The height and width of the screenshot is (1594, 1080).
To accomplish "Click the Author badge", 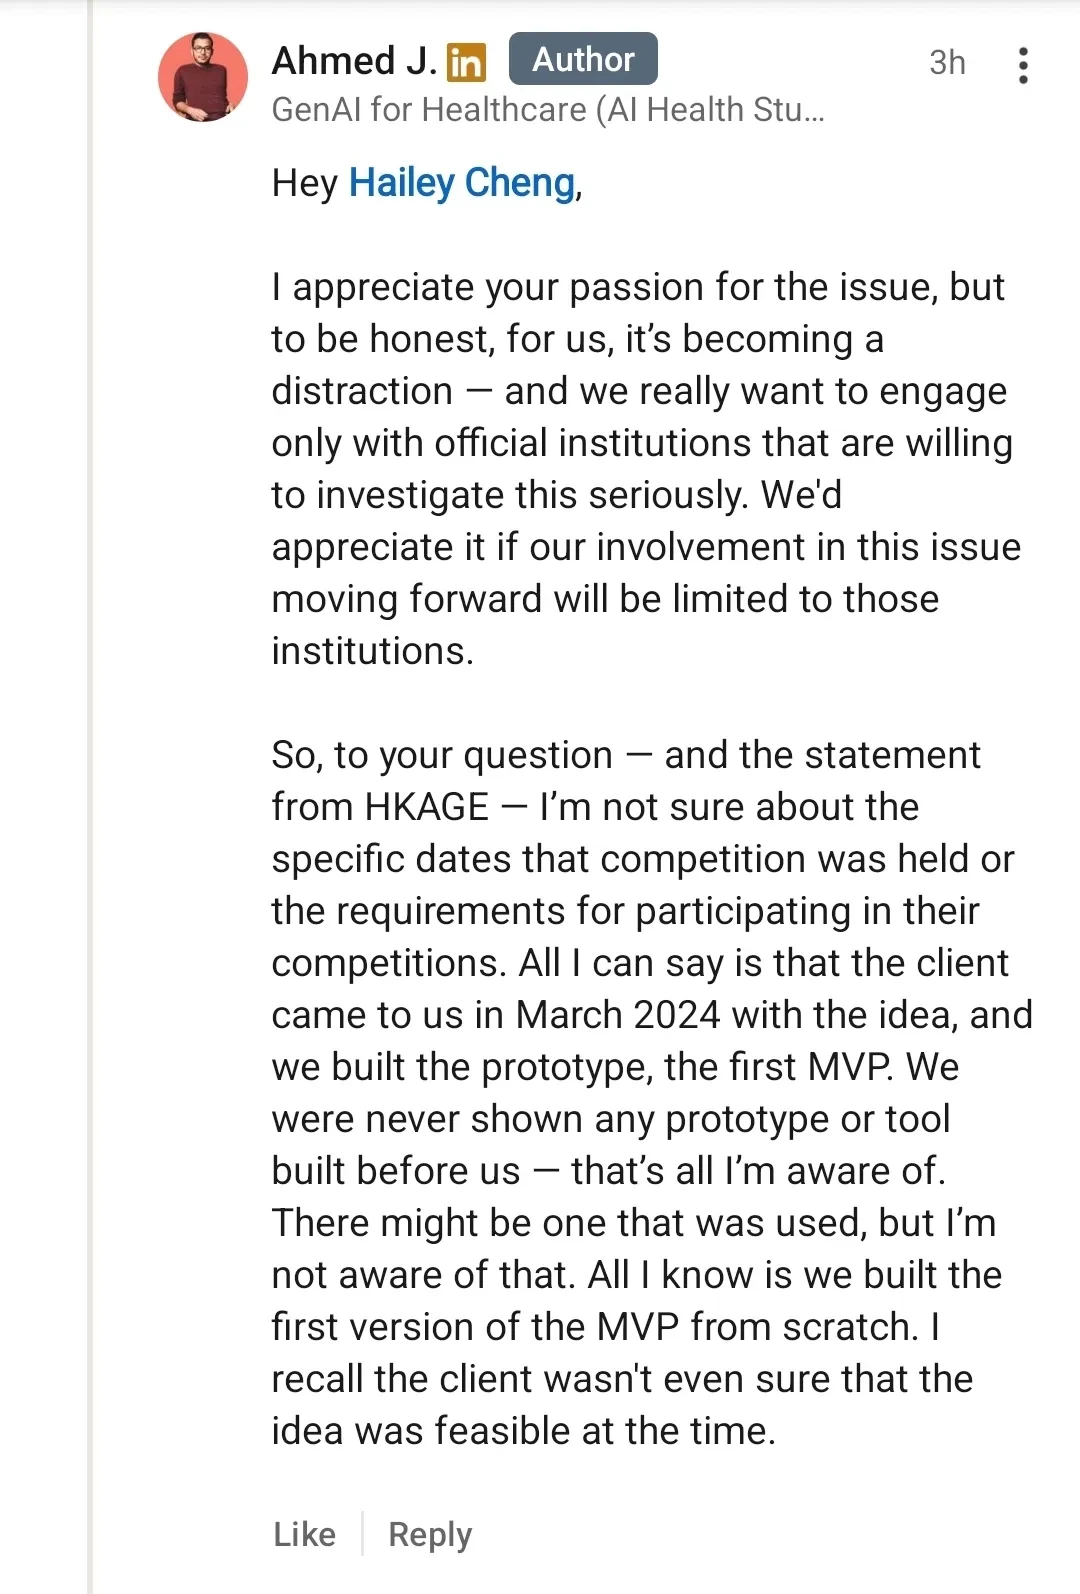I will coord(583,59).
